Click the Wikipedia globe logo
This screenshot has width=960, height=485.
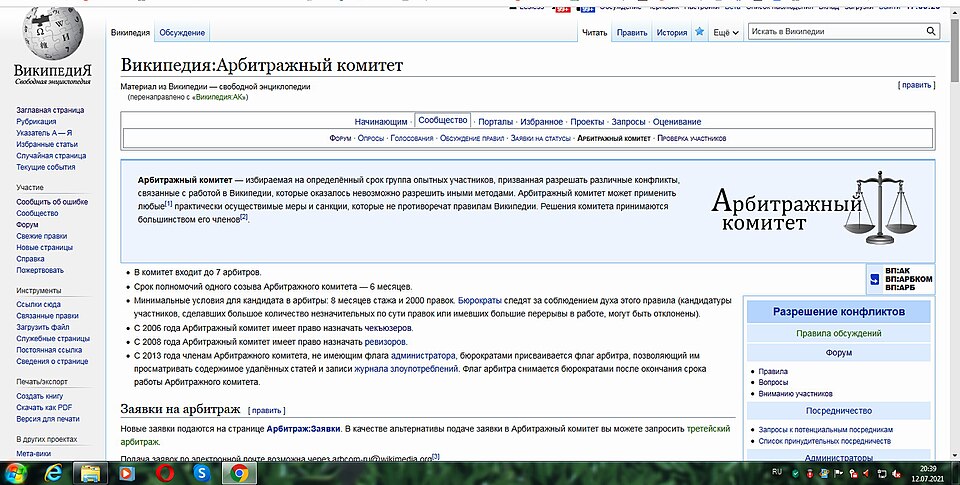53,33
